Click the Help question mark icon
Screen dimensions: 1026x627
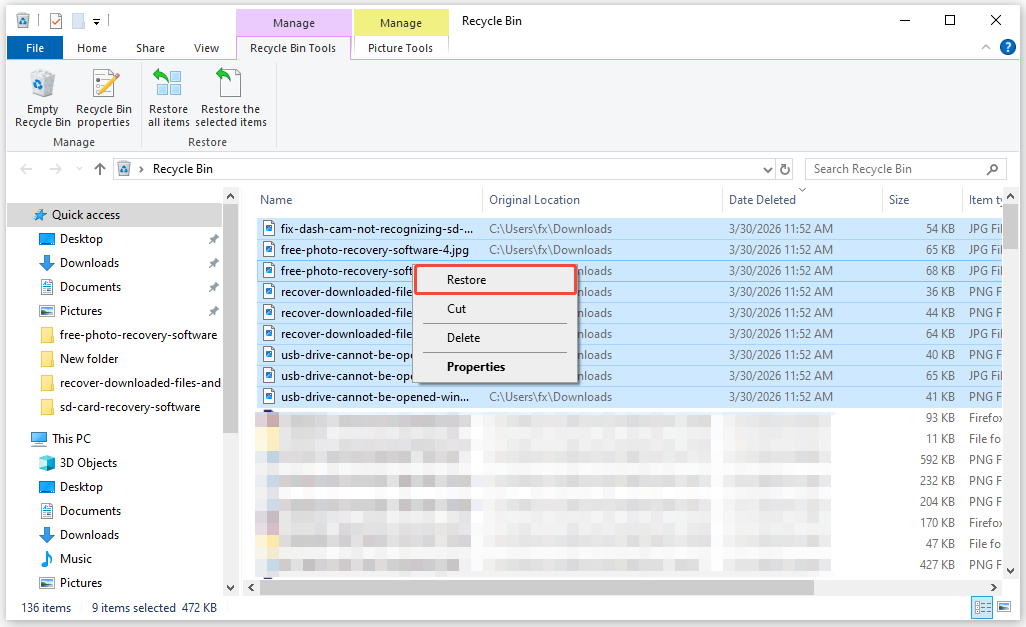pyautogui.click(x=1008, y=47)
